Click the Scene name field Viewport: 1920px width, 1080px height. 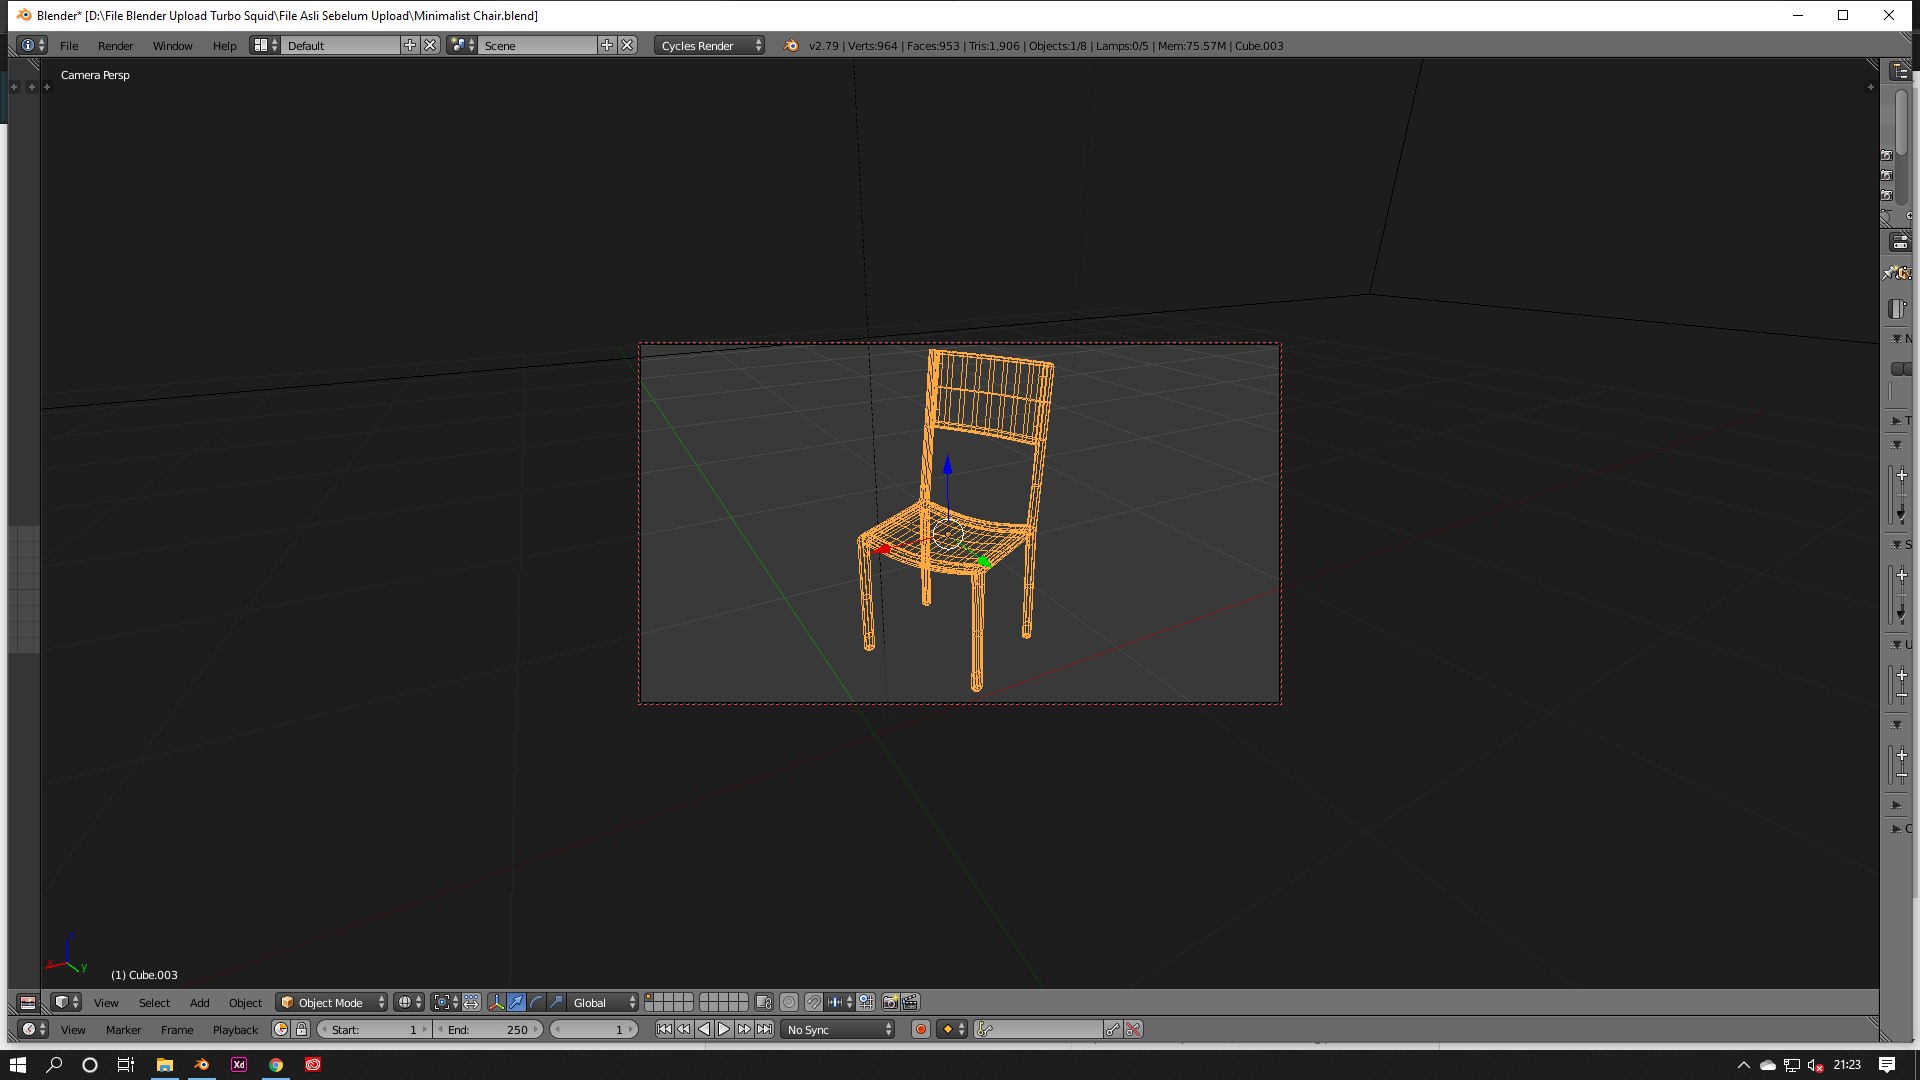[538, 45]
